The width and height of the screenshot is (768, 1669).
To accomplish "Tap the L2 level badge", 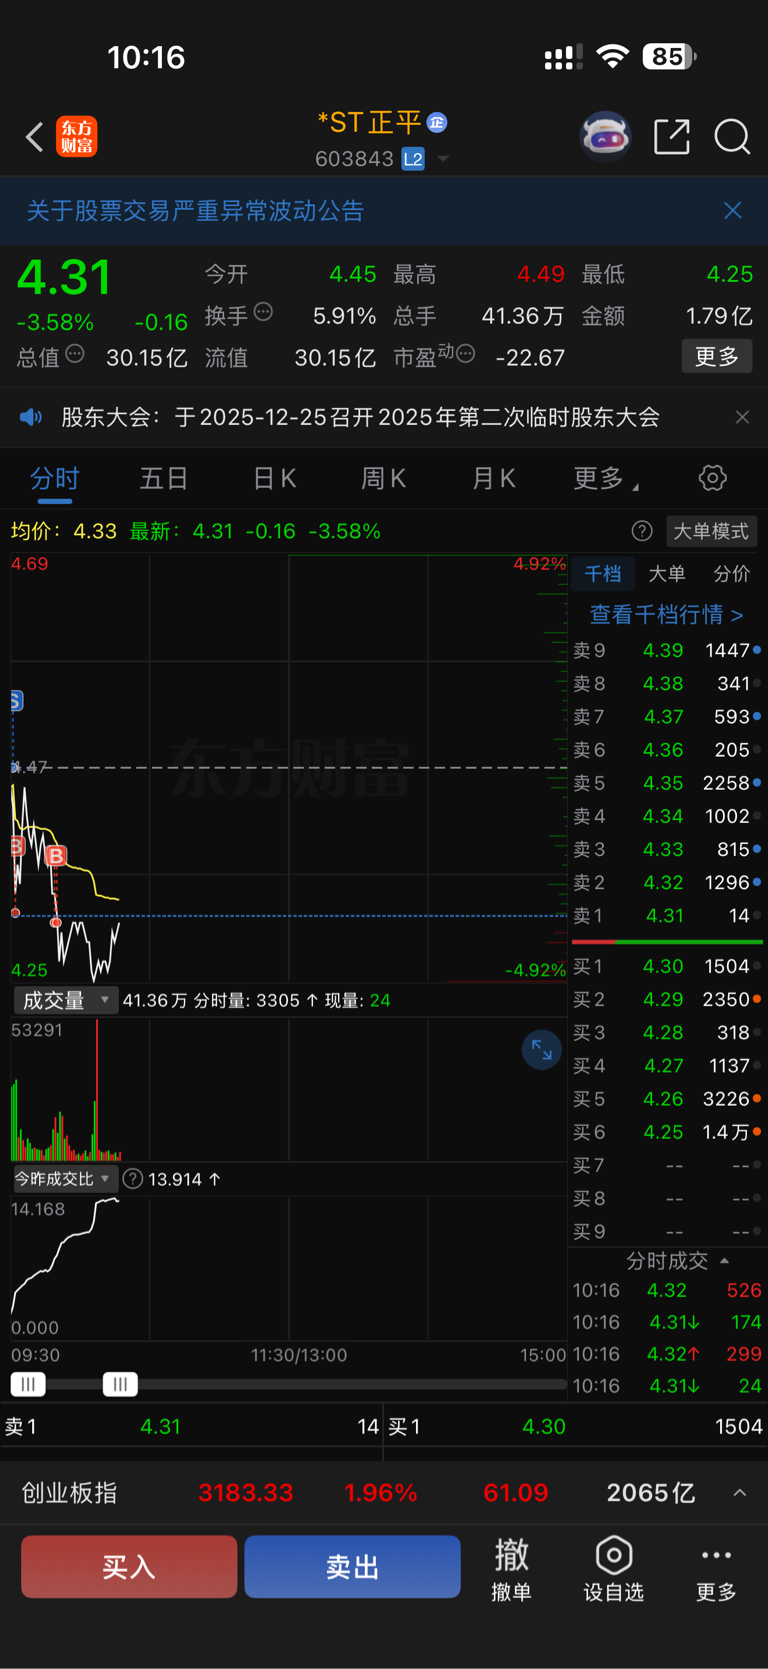I will click(x=413, y=159).
